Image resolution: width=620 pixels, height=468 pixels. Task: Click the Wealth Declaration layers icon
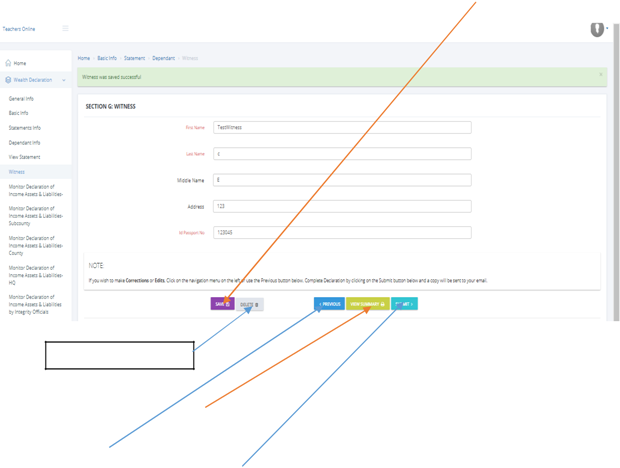pos(9,80)
